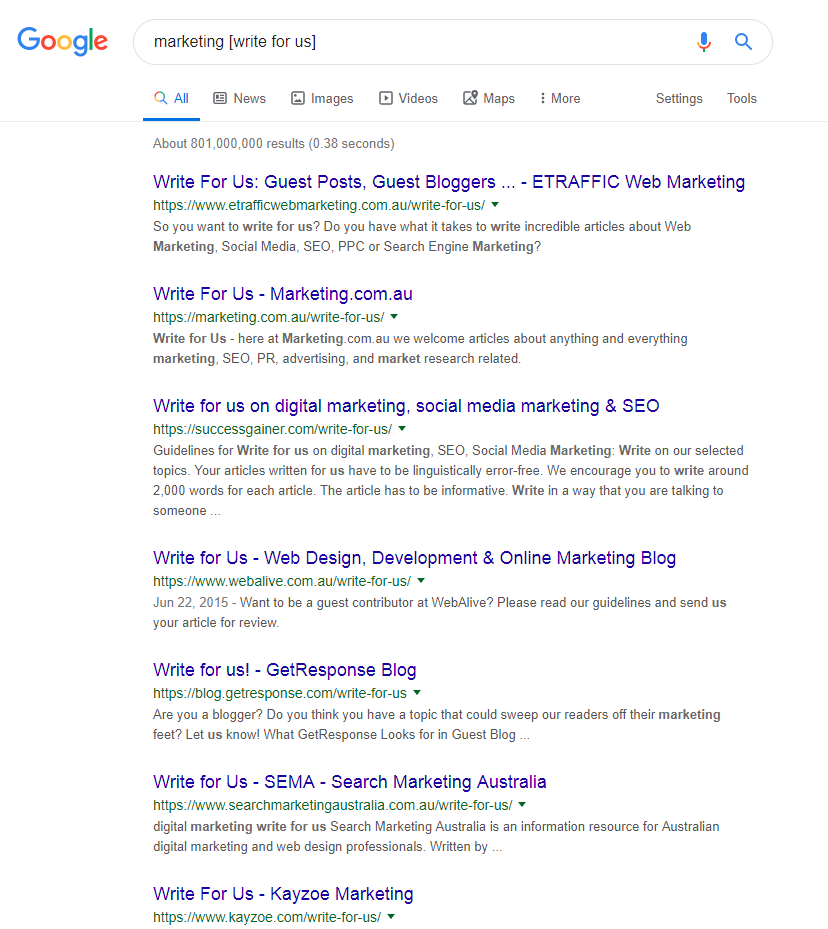Open ETRAFFIC Web Marketing result title

click(x=449, y=182)
